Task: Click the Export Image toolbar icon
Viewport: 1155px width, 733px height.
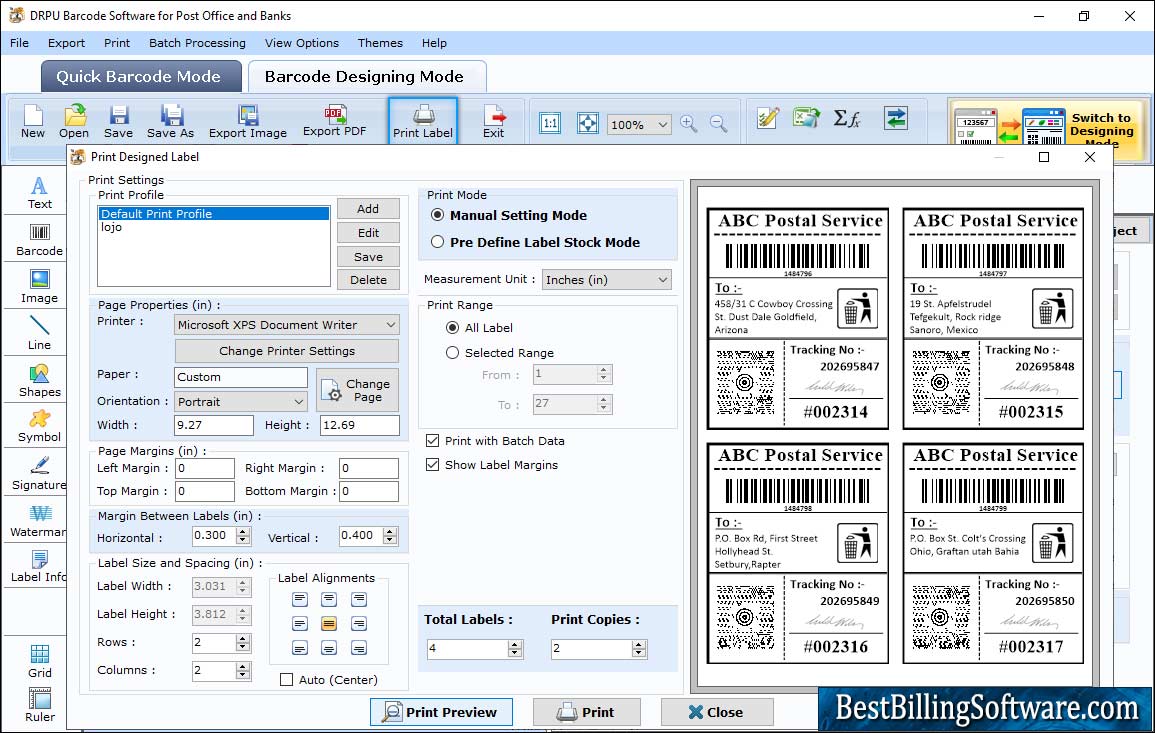Action: 248,122
